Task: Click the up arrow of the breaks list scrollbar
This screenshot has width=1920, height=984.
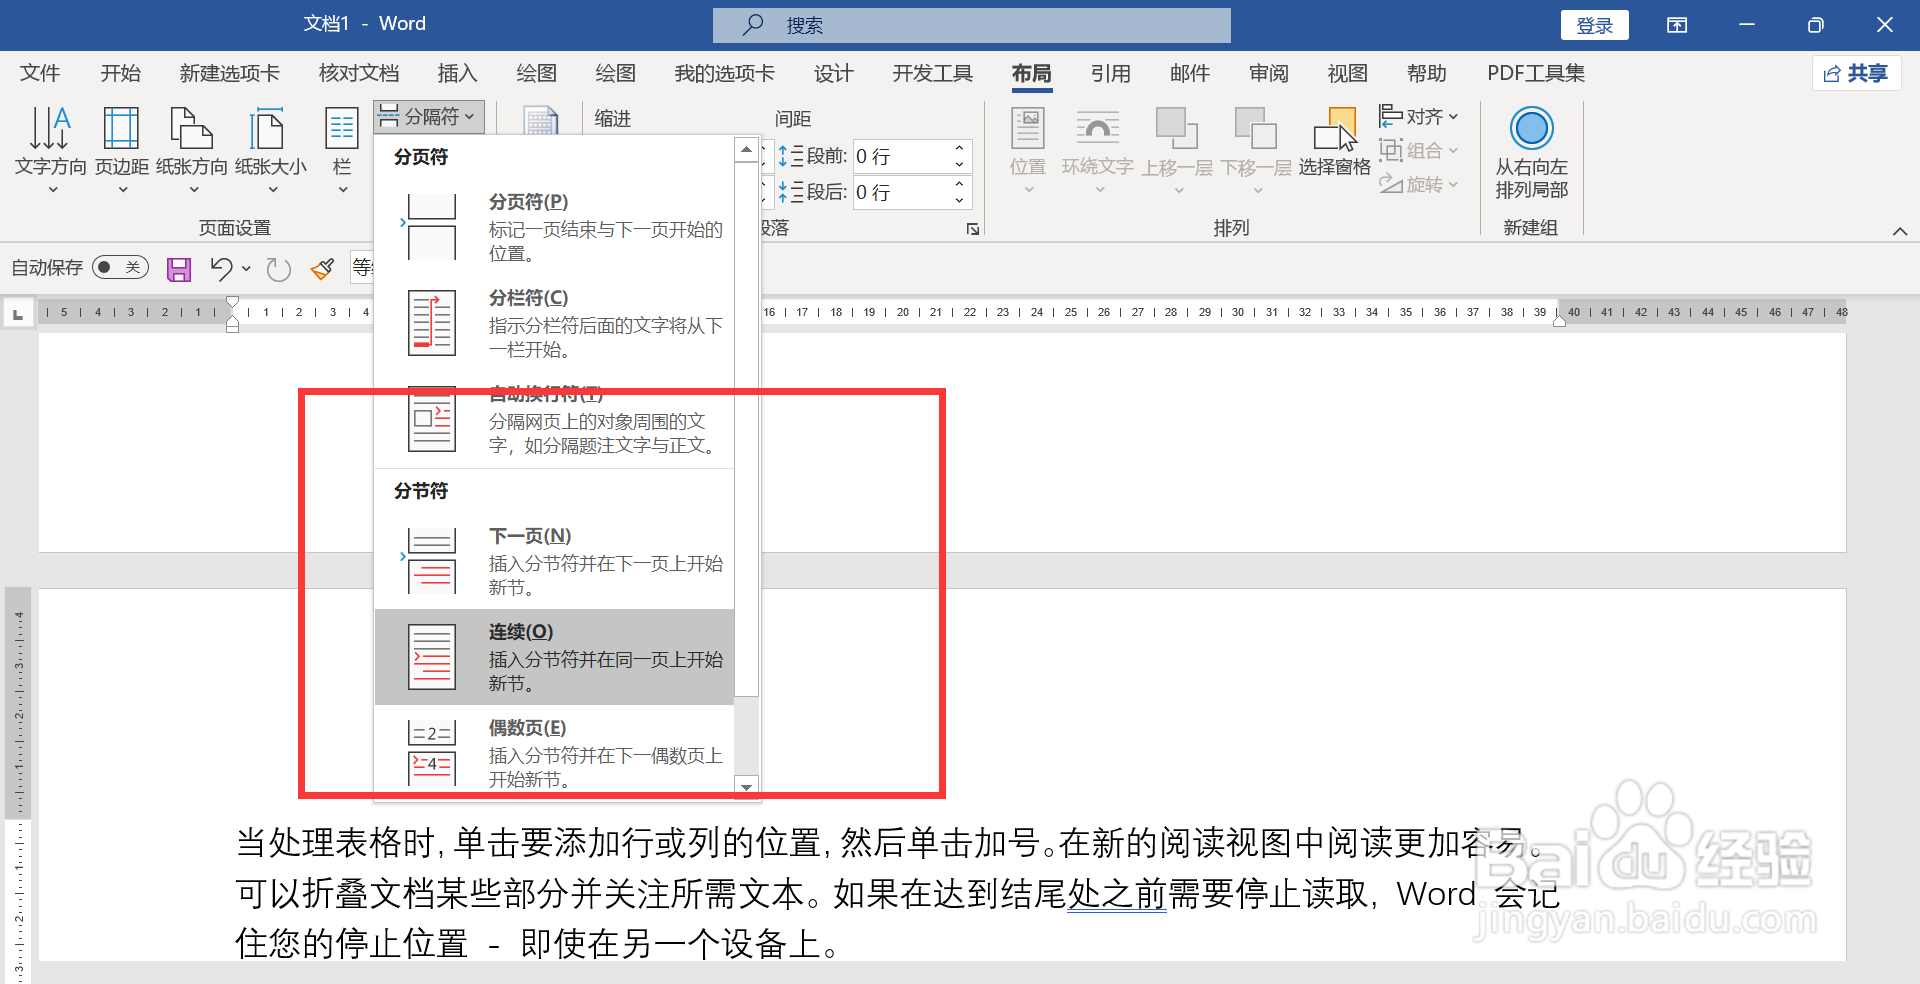Action: [746, 150]
